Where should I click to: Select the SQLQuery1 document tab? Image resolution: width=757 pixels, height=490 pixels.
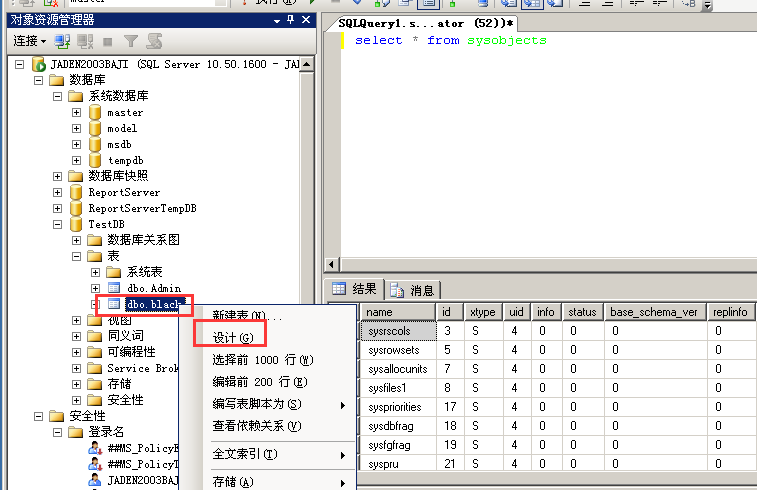pyautogui.click(x=424, y=23)
